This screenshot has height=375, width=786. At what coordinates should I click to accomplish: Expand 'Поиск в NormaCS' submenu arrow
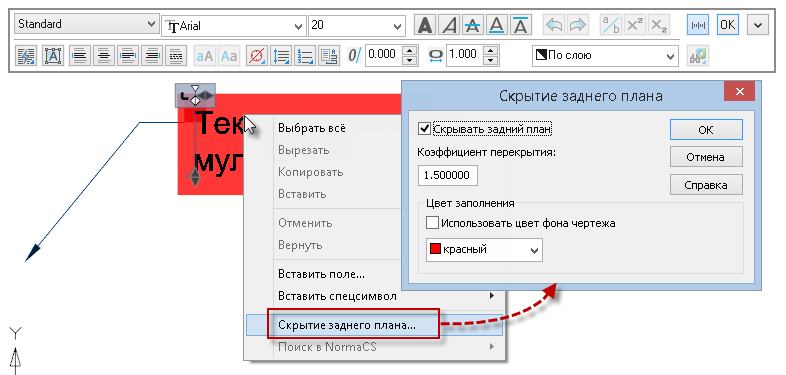[x=492, y=346]
